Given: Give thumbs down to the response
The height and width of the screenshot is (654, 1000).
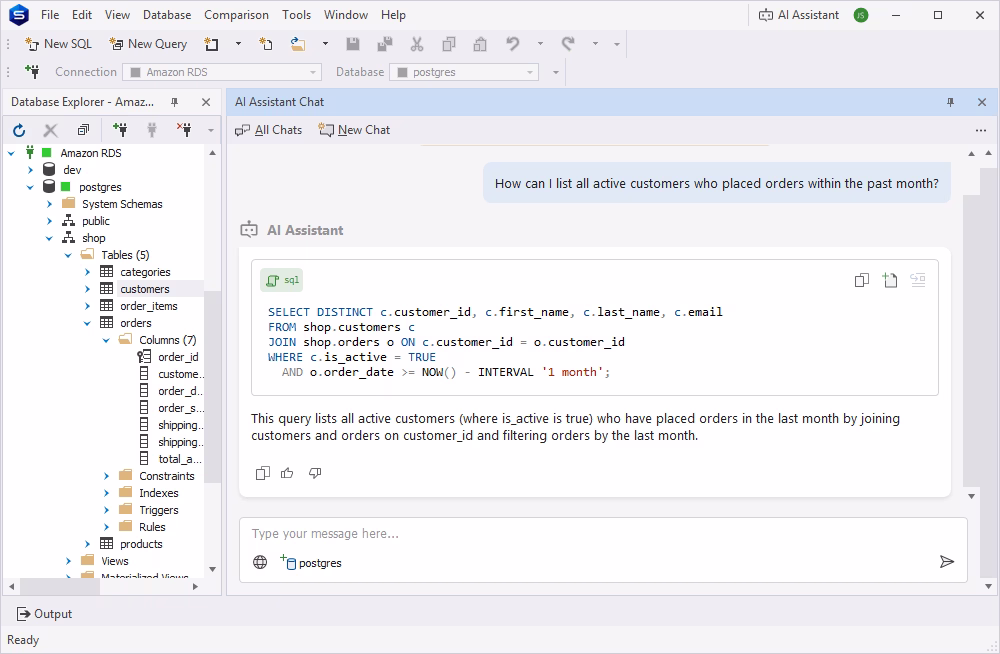Looking at the screenshot, I should coord(315,473).
